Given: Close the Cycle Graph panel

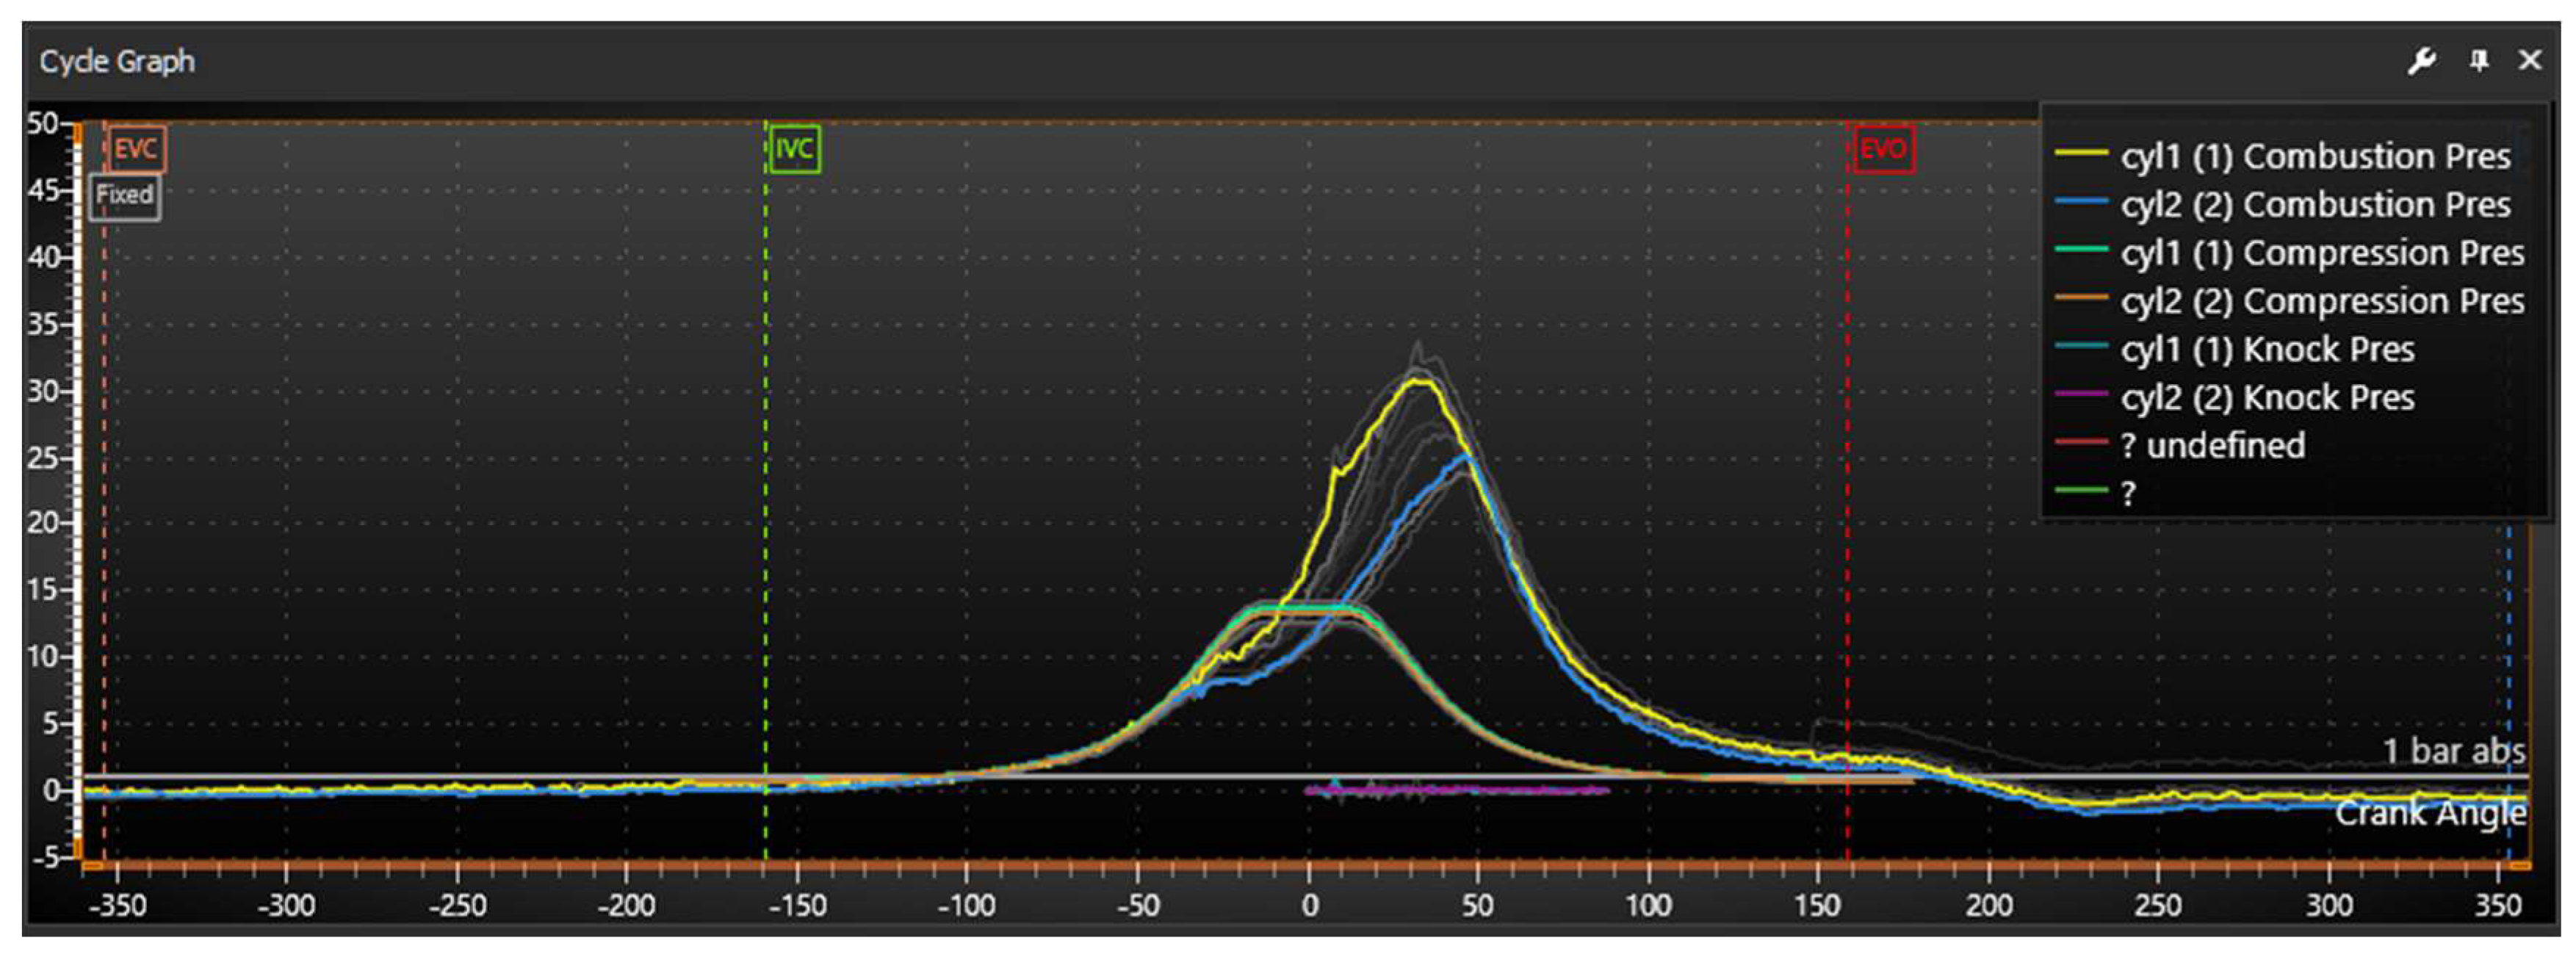Looking at the screenshot, I should point(2530,62).
